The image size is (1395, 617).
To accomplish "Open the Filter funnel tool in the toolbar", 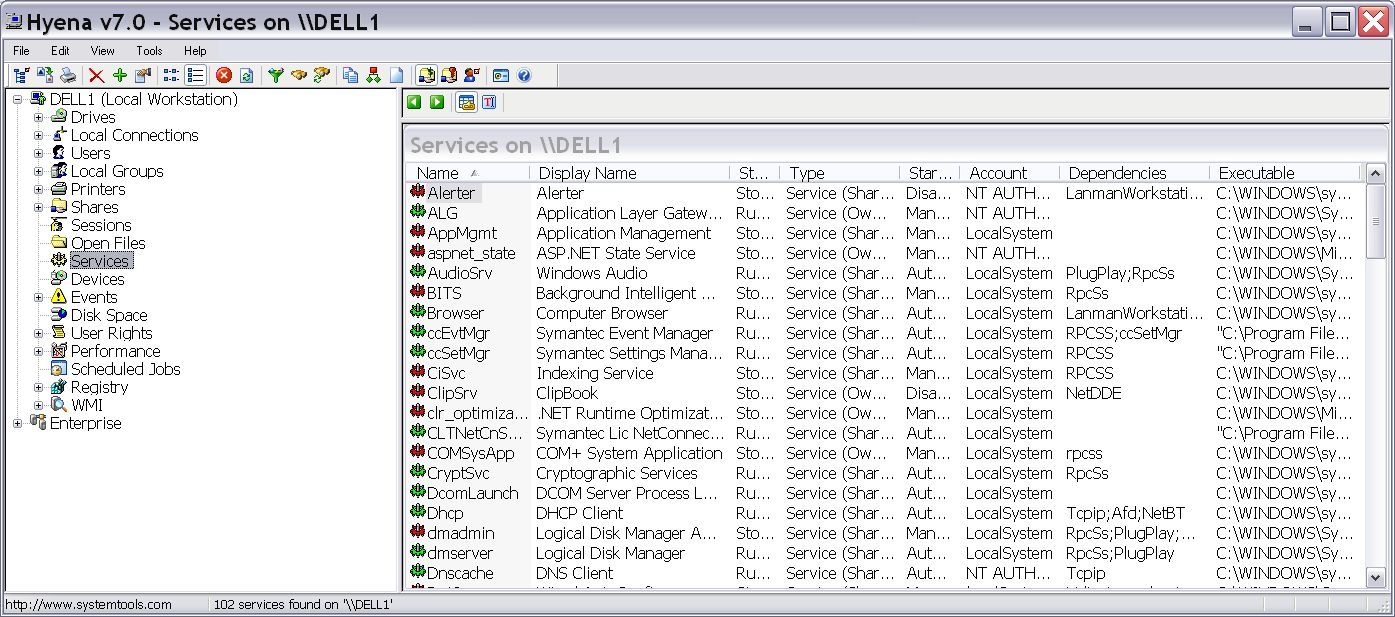I will coord(276,75).
